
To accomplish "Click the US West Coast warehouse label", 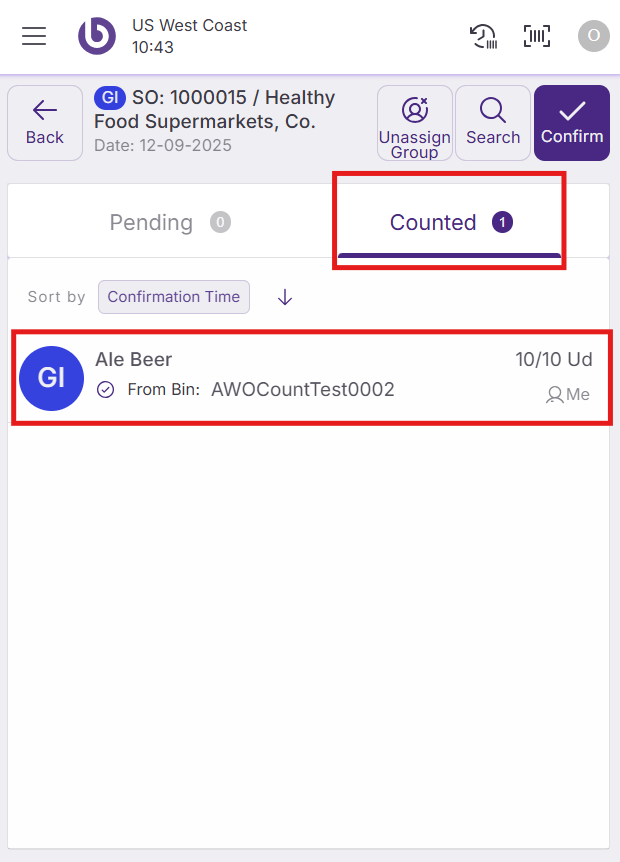I will click(x=190, y=25).
